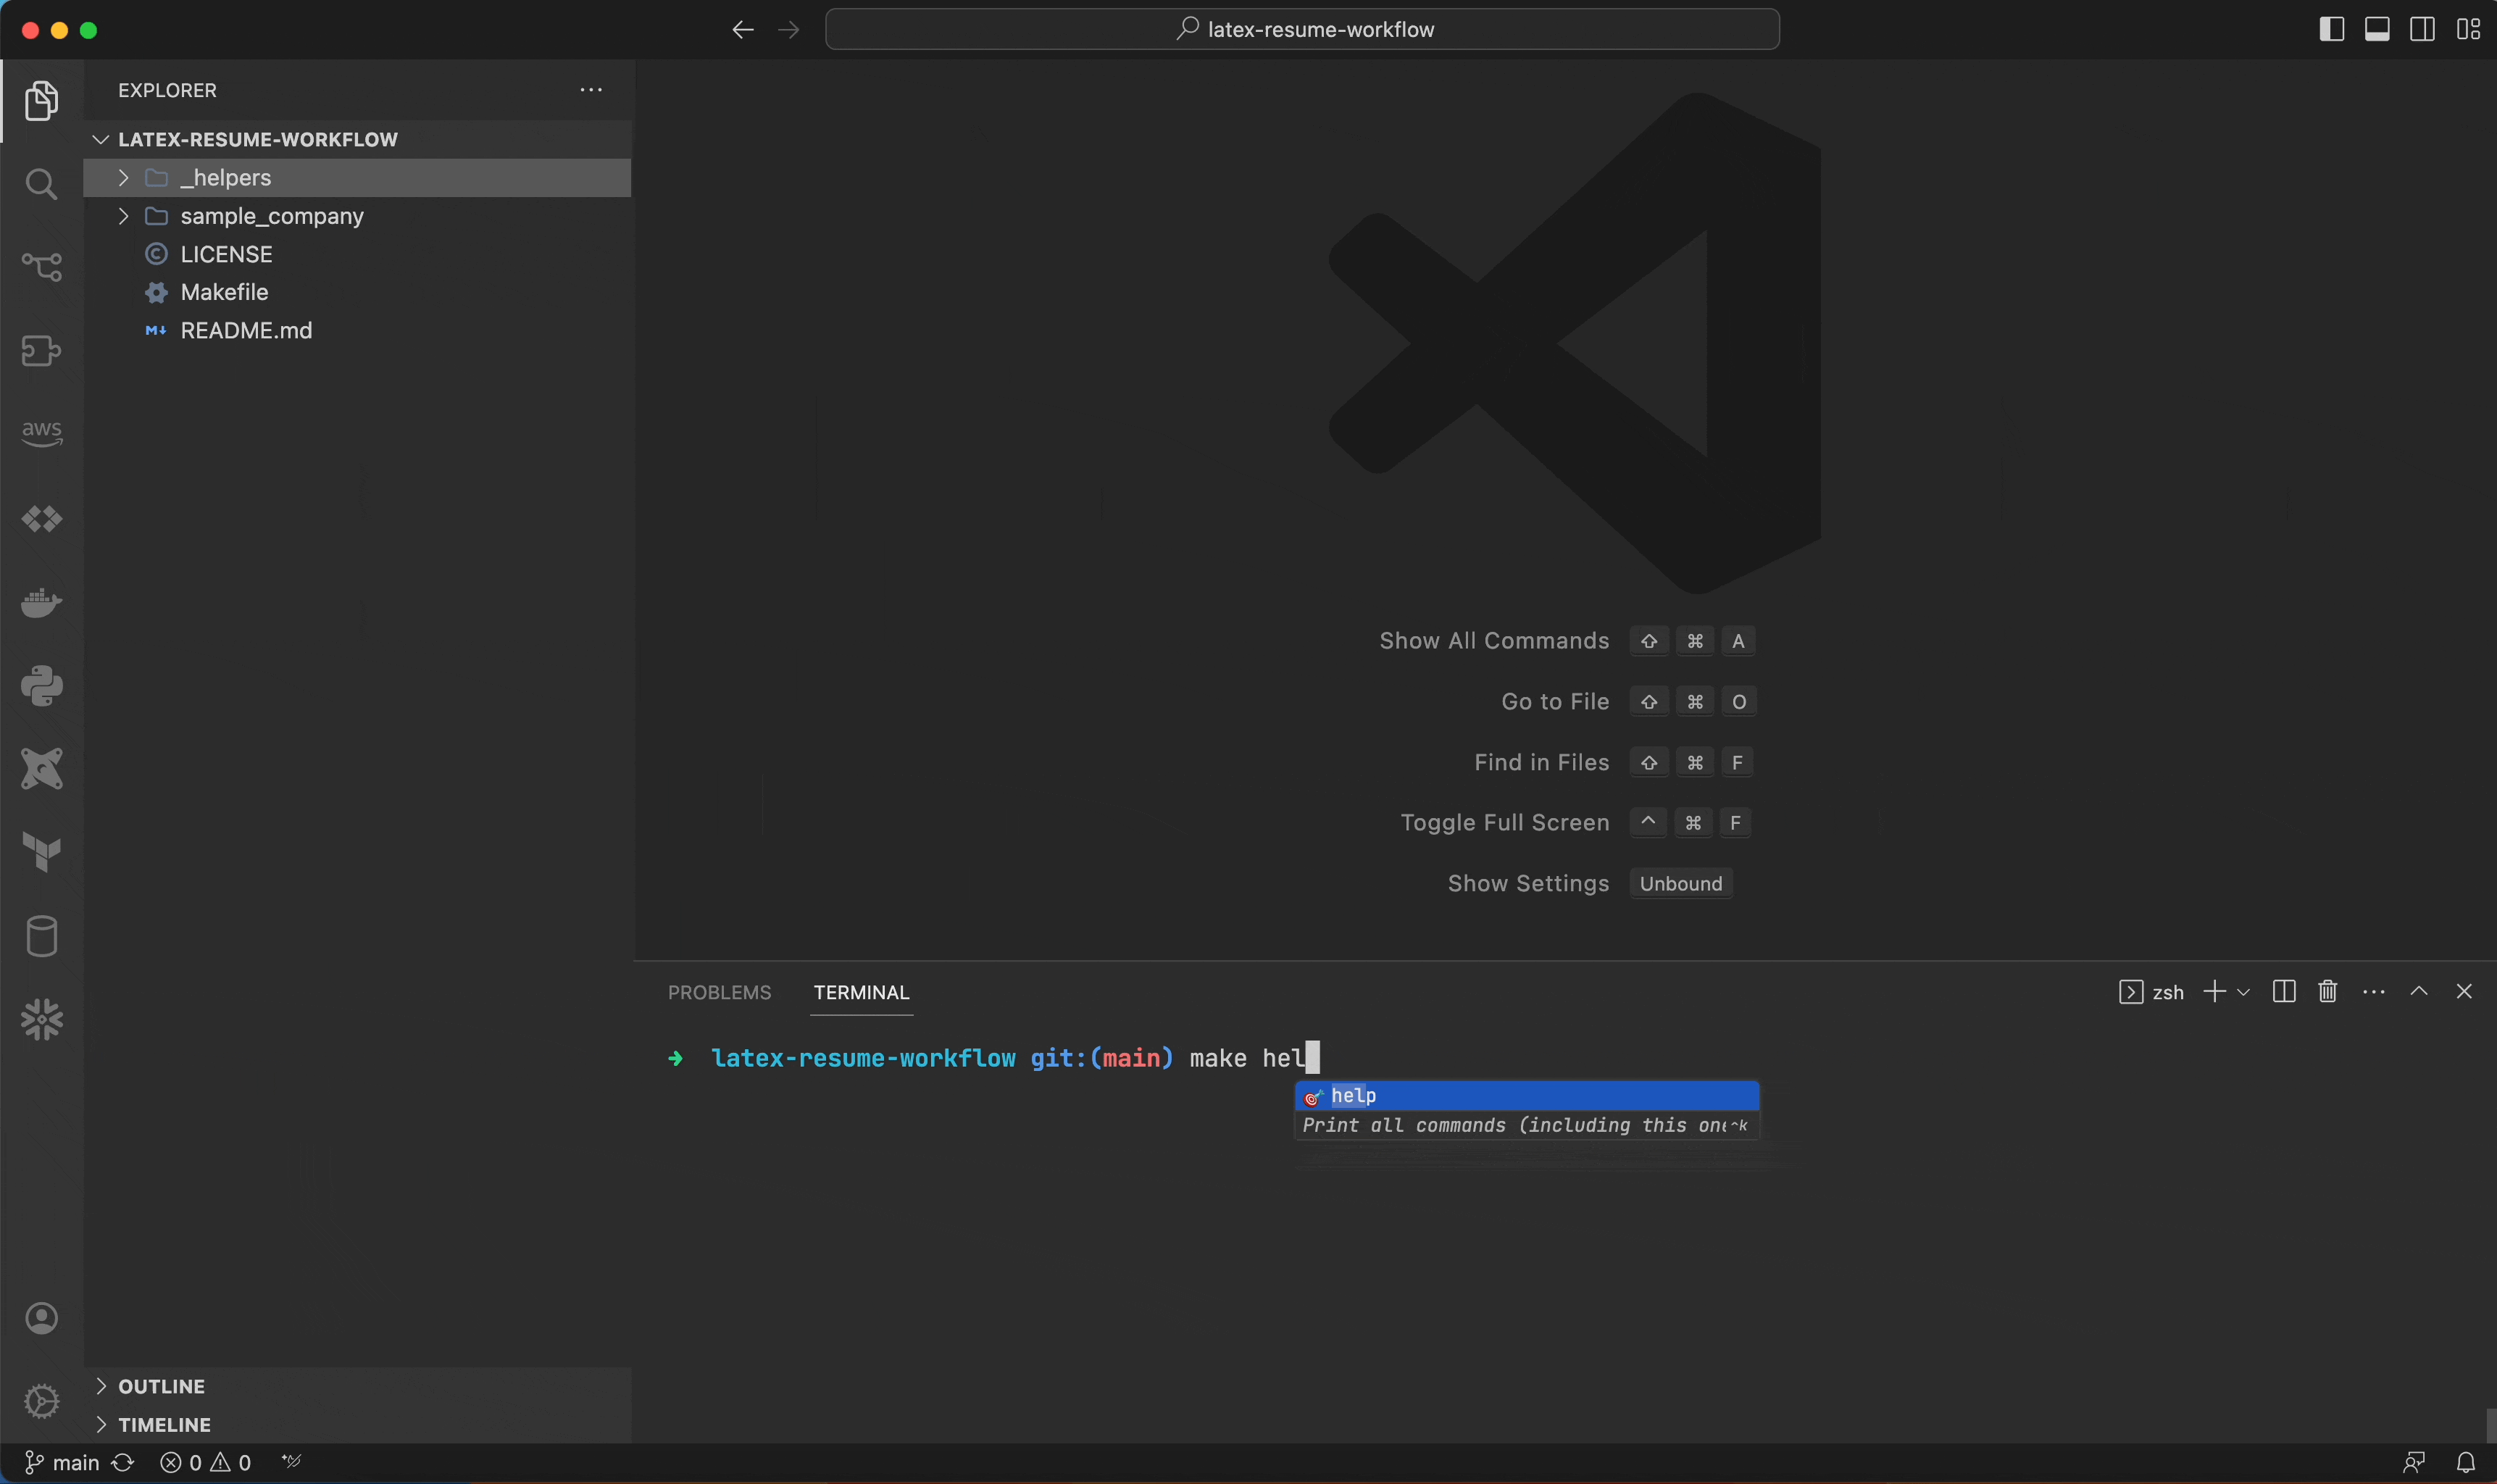
Task: Open the AWS toolkit panel
Action: tap(41, 434)
